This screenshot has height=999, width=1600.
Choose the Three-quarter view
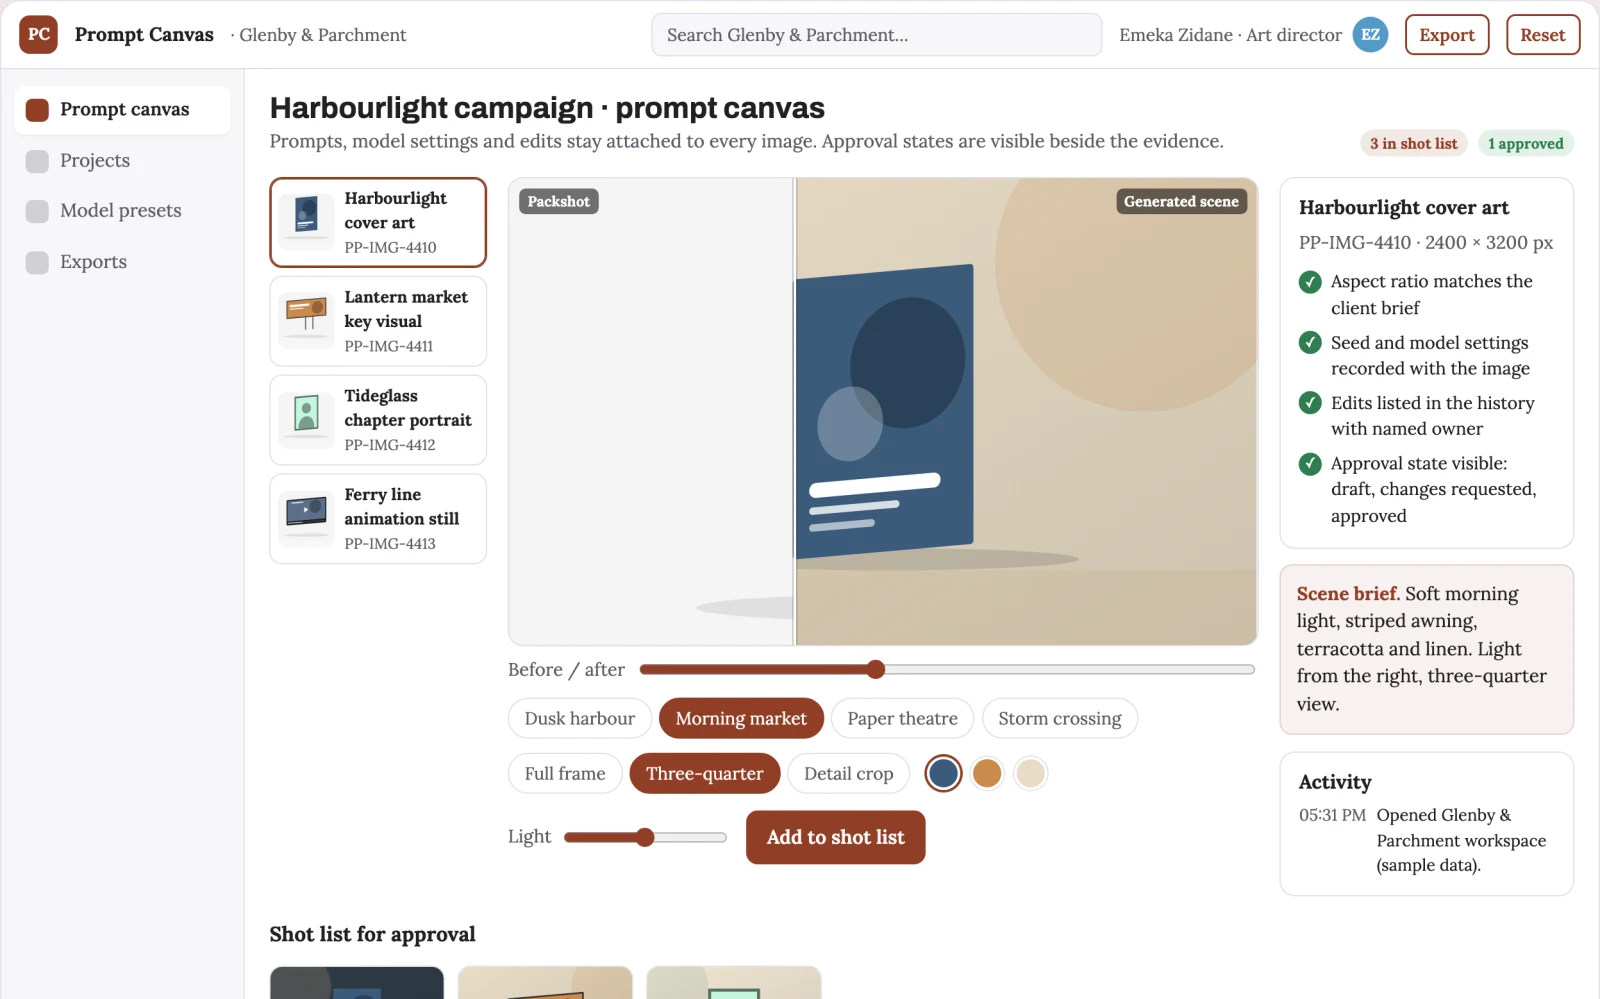[705, 773]
